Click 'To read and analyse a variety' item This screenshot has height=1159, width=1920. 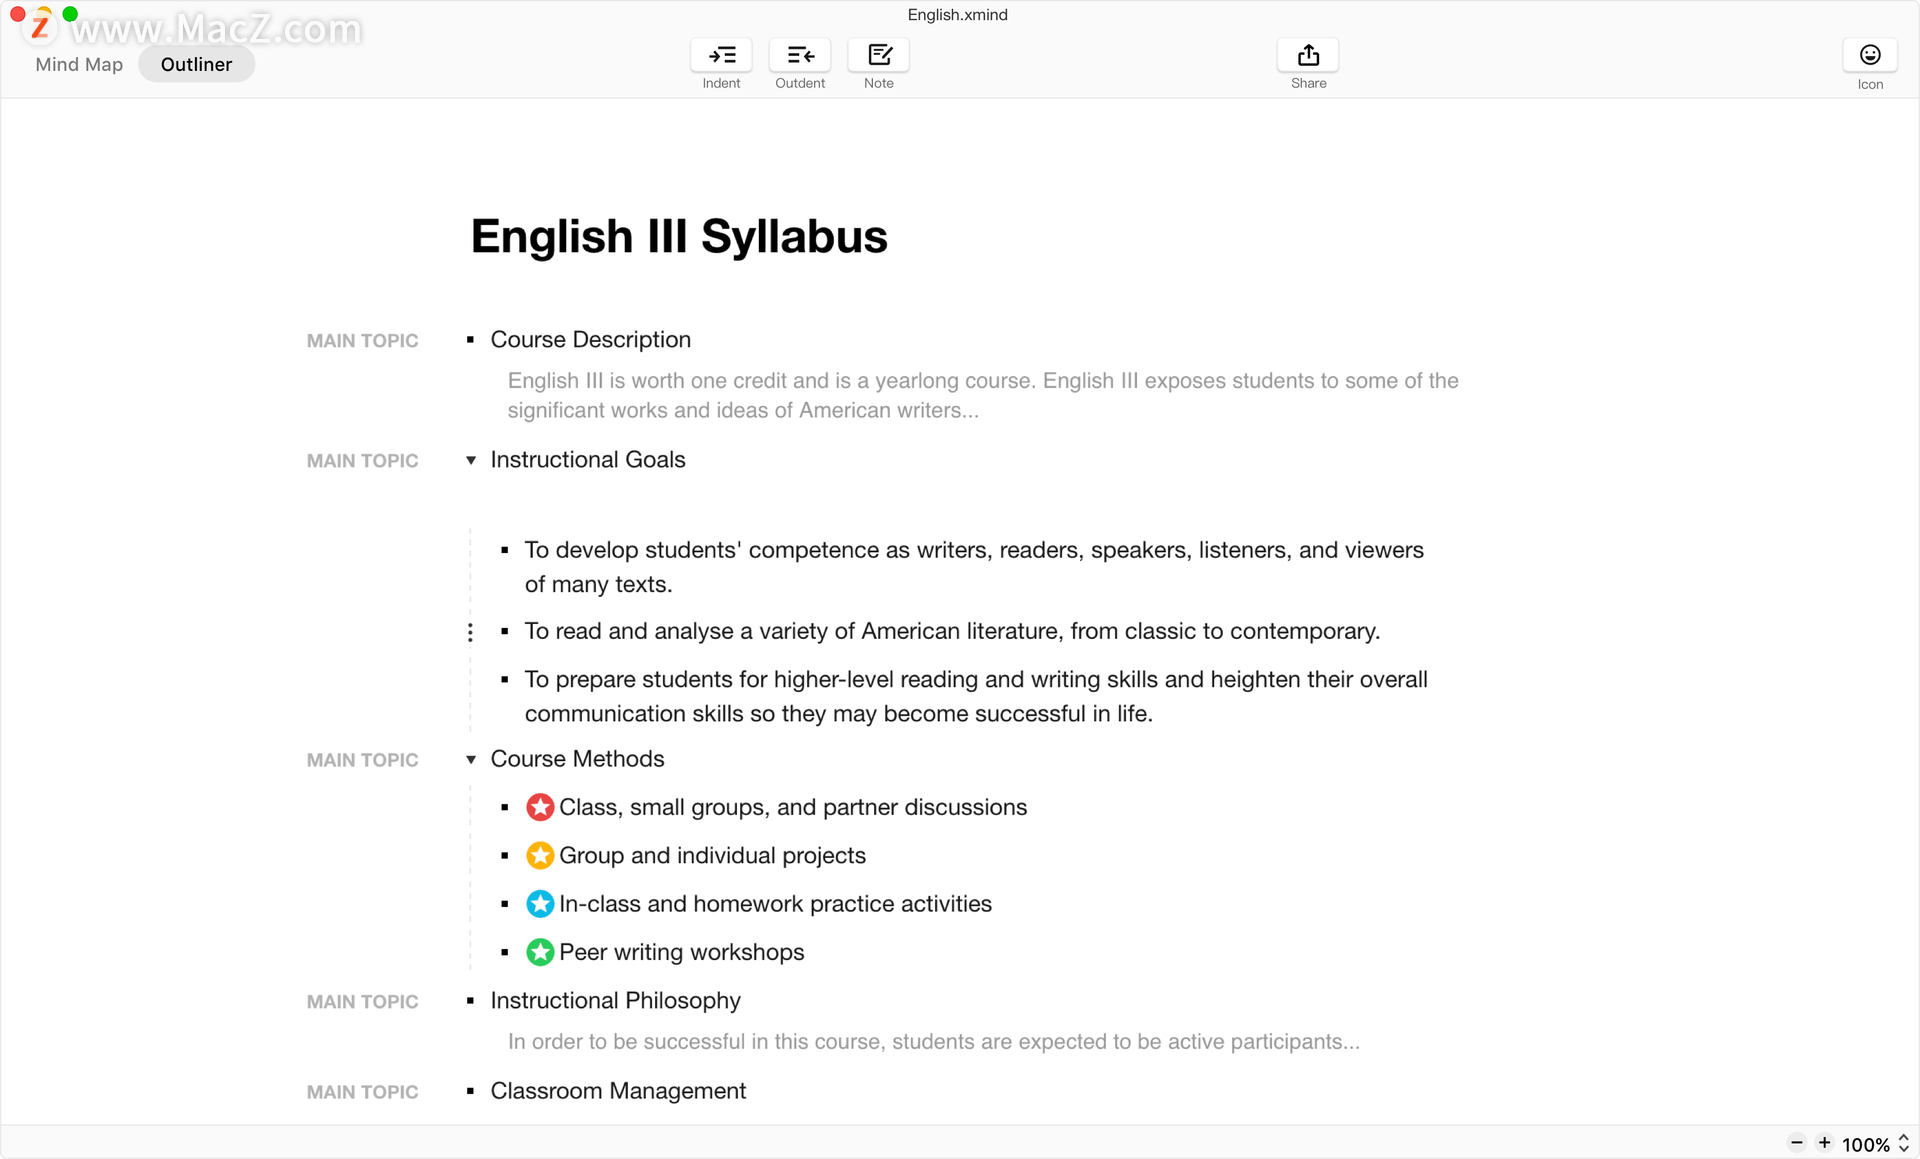tap(952, 632)
